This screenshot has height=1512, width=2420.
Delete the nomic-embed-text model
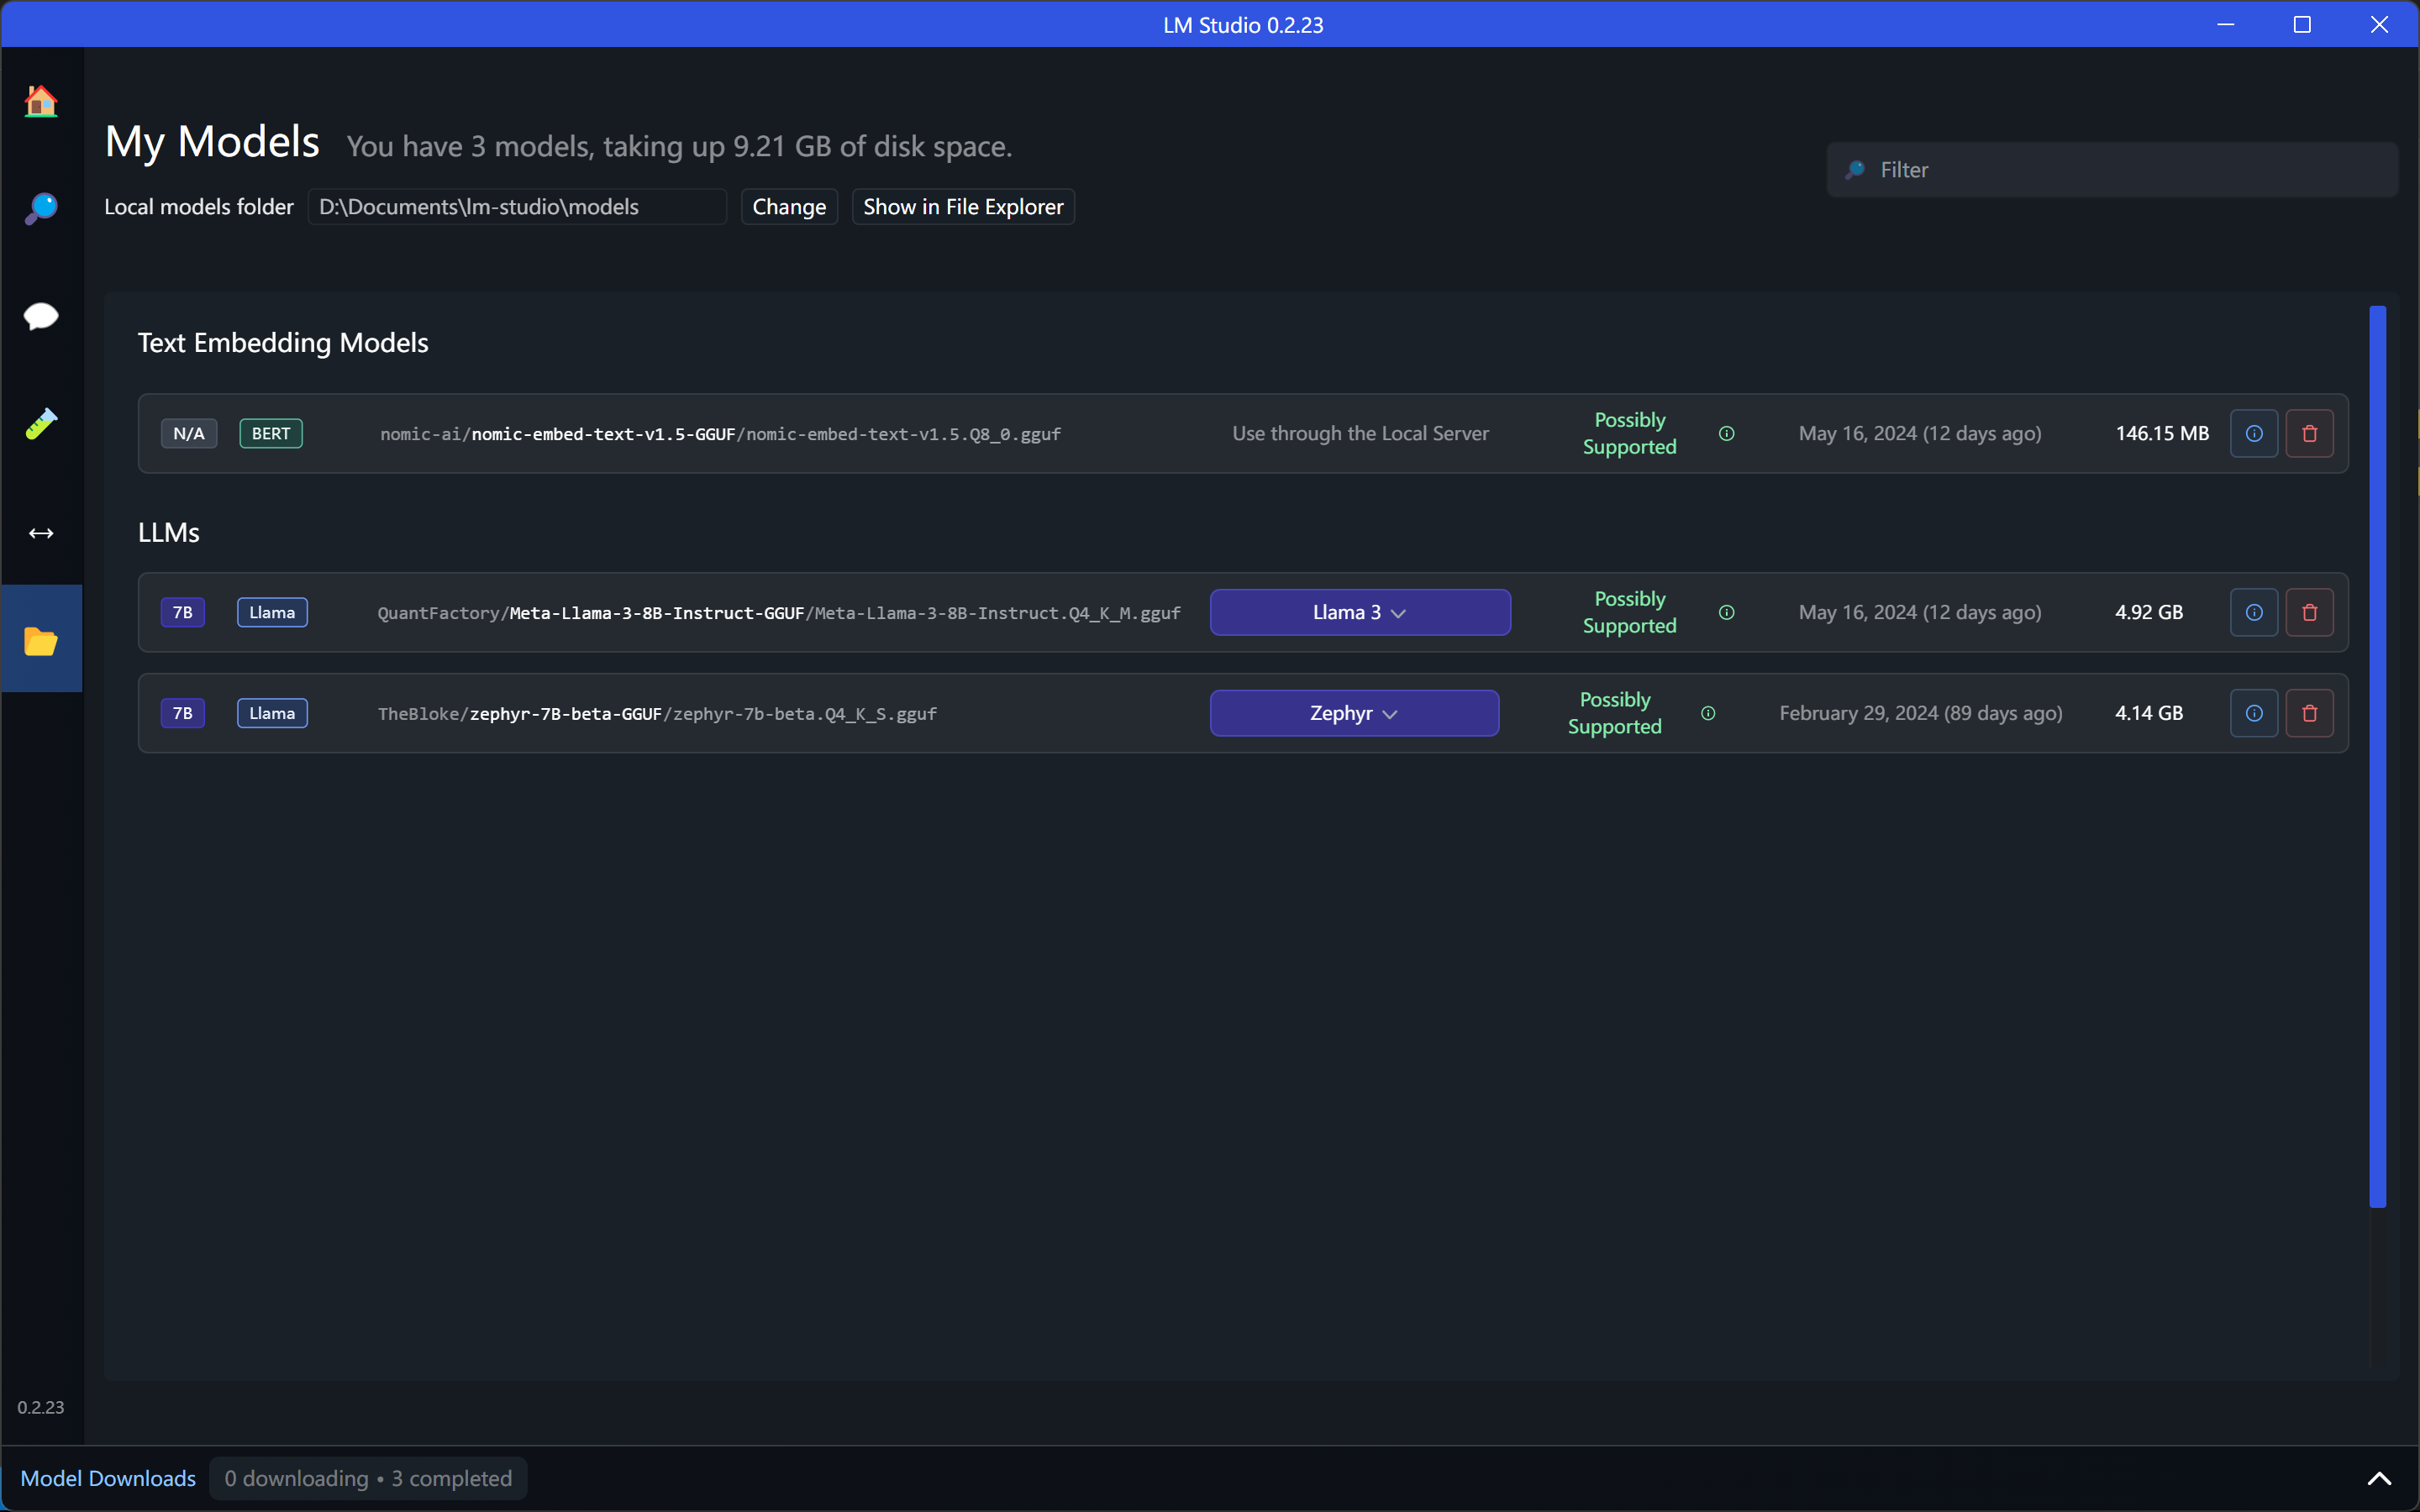click(x=2310, y=433)
